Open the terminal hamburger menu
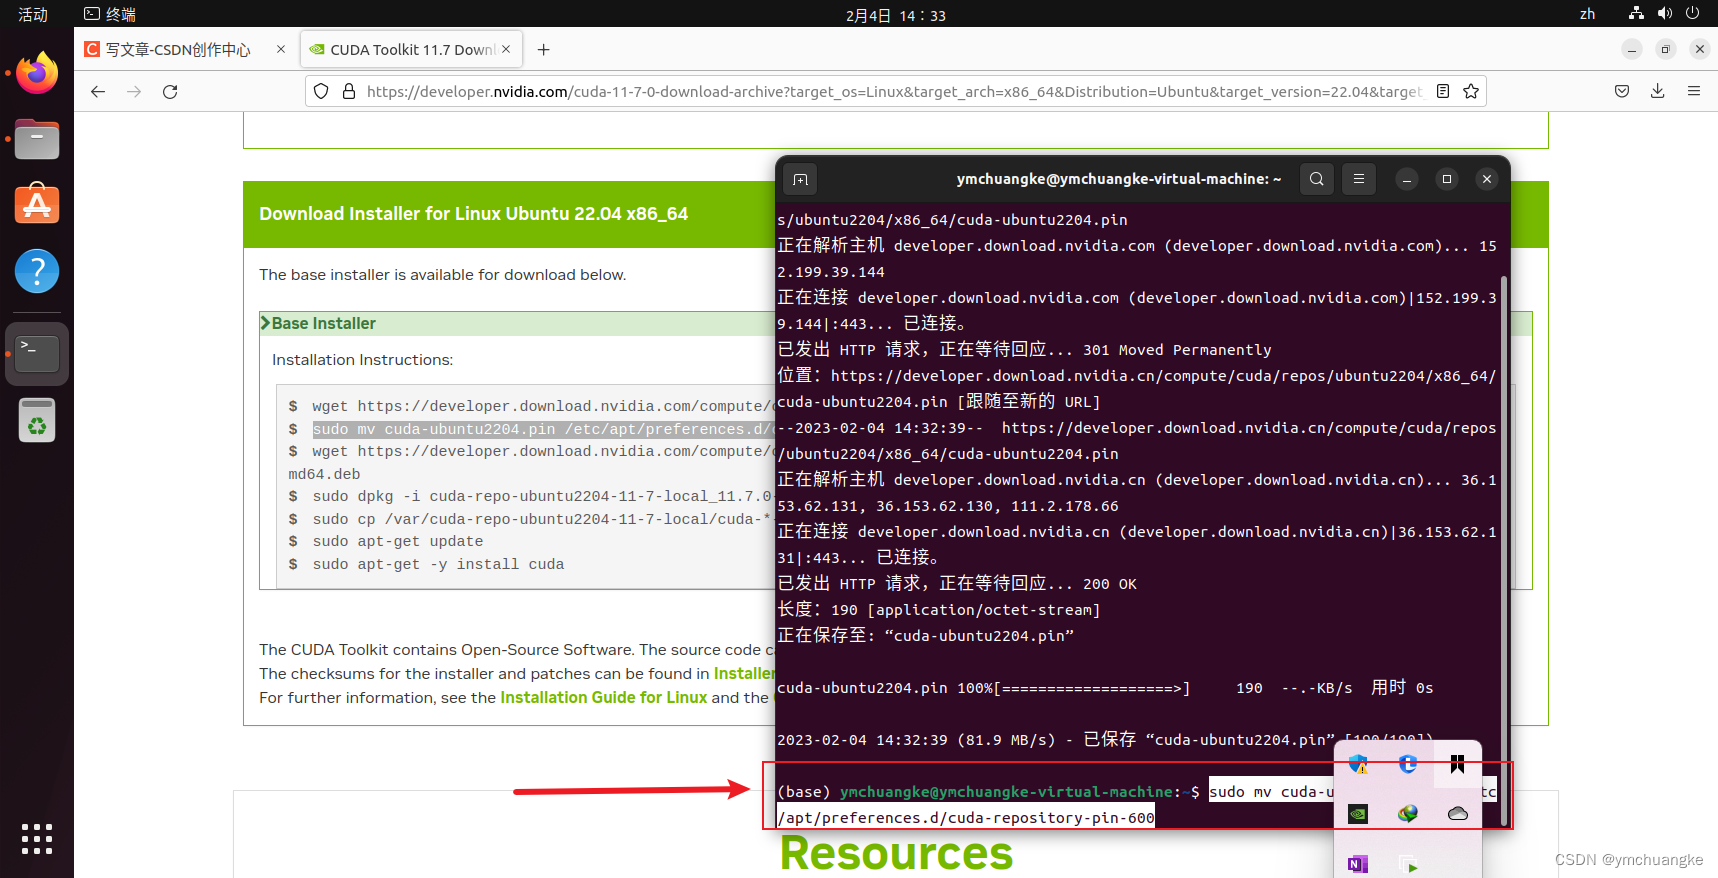This screenshot has width=1718, height=878. click(x=1359, y=179)
